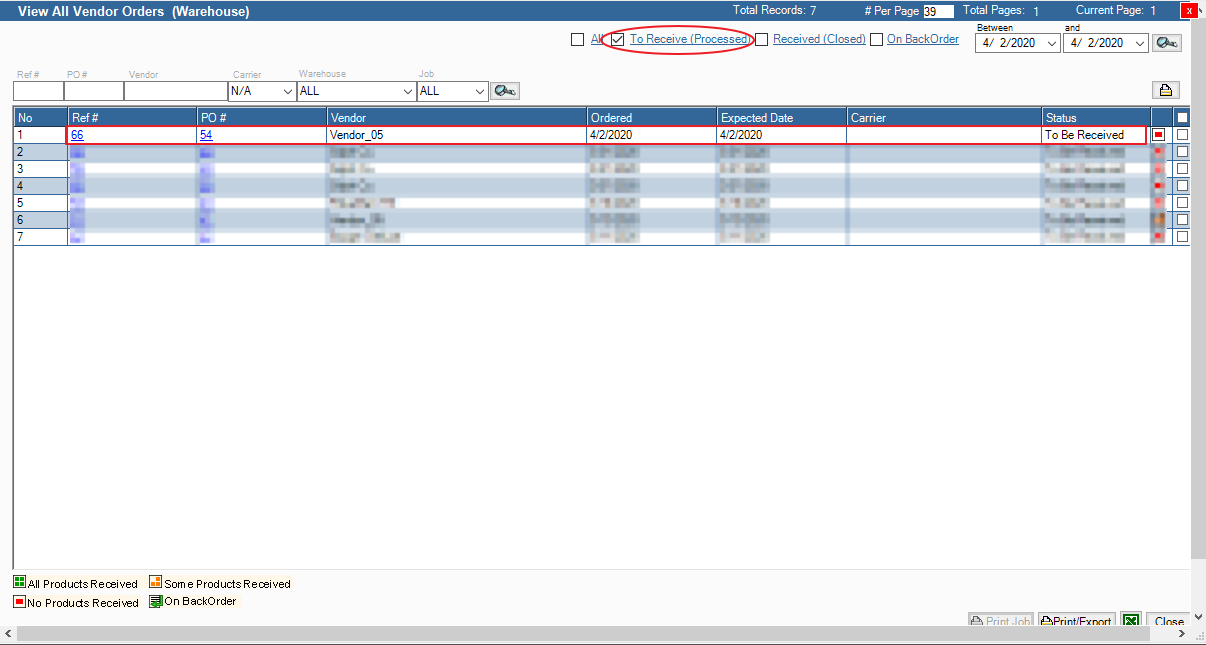
Task: Click the filter row search binoculars icon
Action: click(x=505, y=91)
